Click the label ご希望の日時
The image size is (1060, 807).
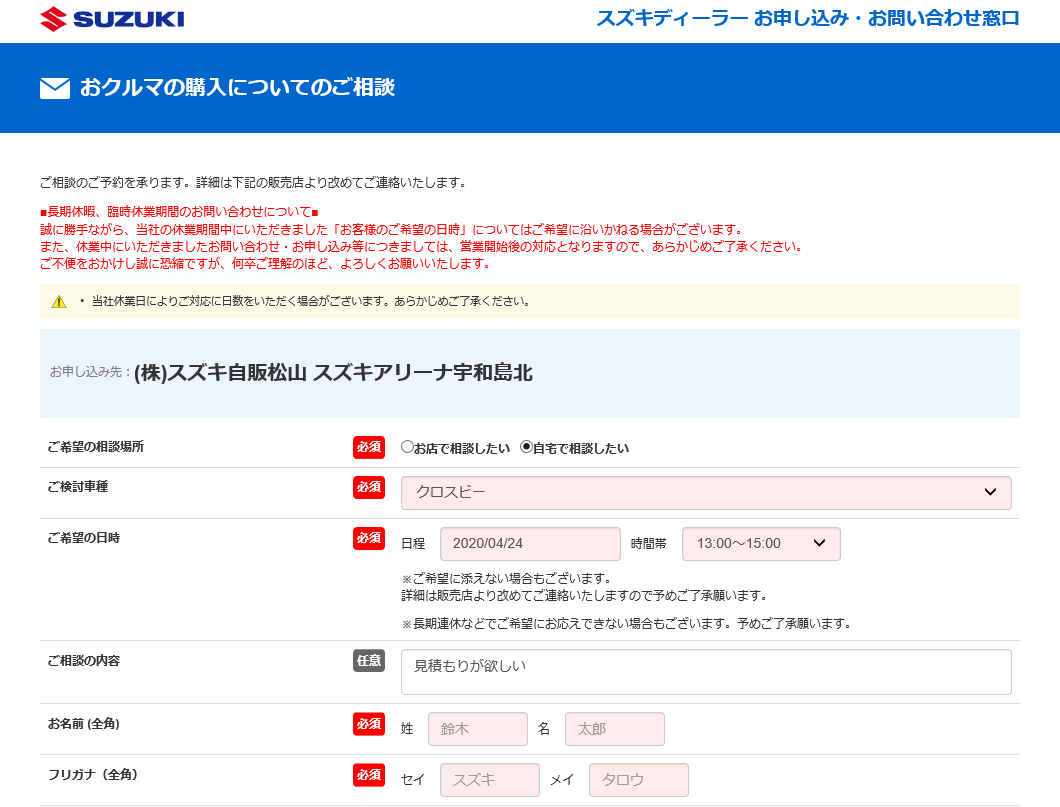(x=84, y=538)
